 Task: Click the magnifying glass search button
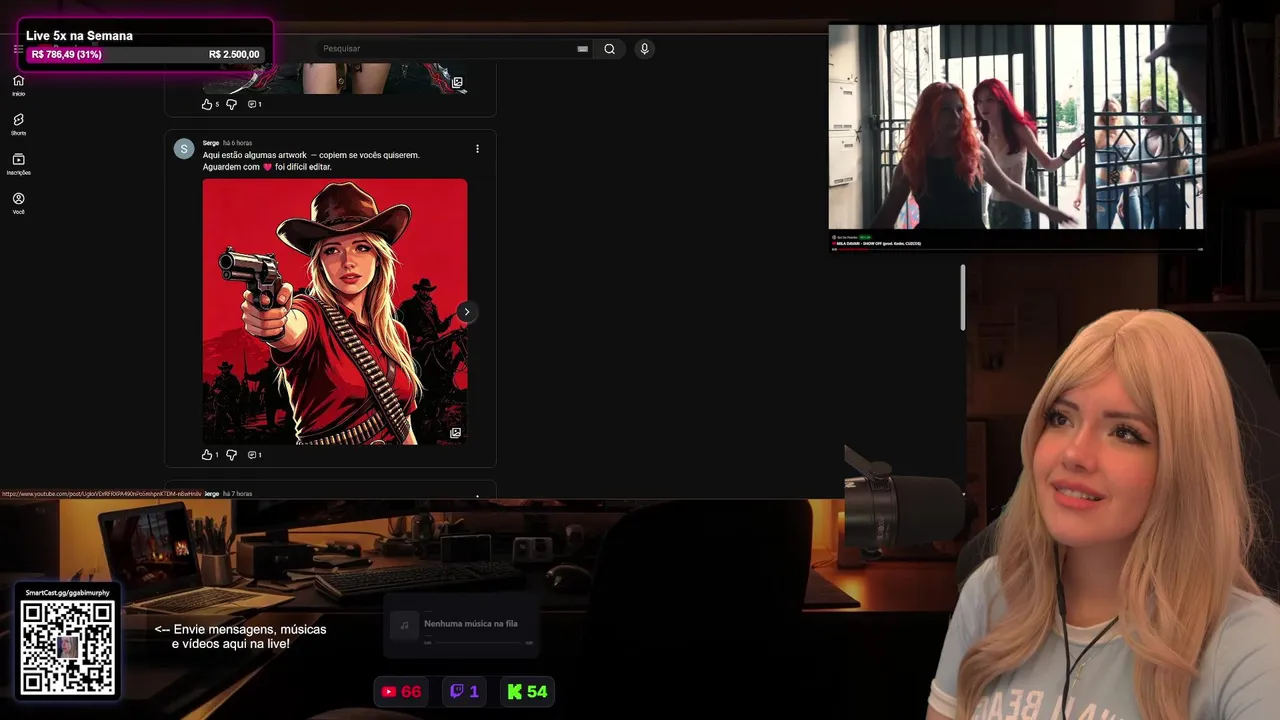point(609,48)
